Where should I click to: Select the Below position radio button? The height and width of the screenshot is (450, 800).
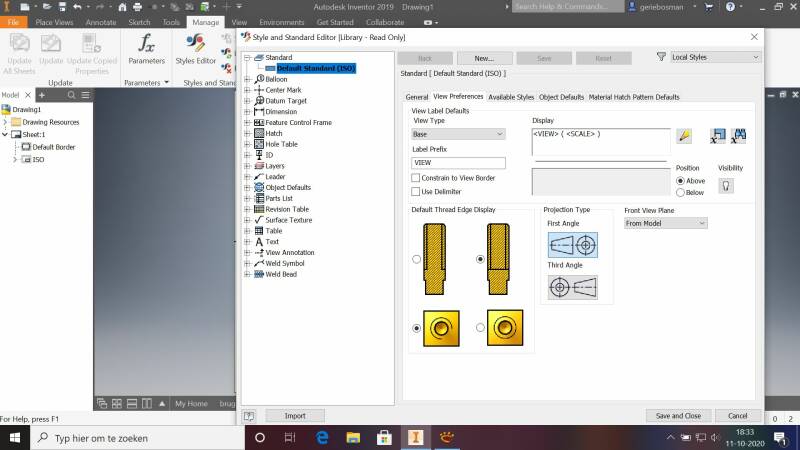(681, 192)
